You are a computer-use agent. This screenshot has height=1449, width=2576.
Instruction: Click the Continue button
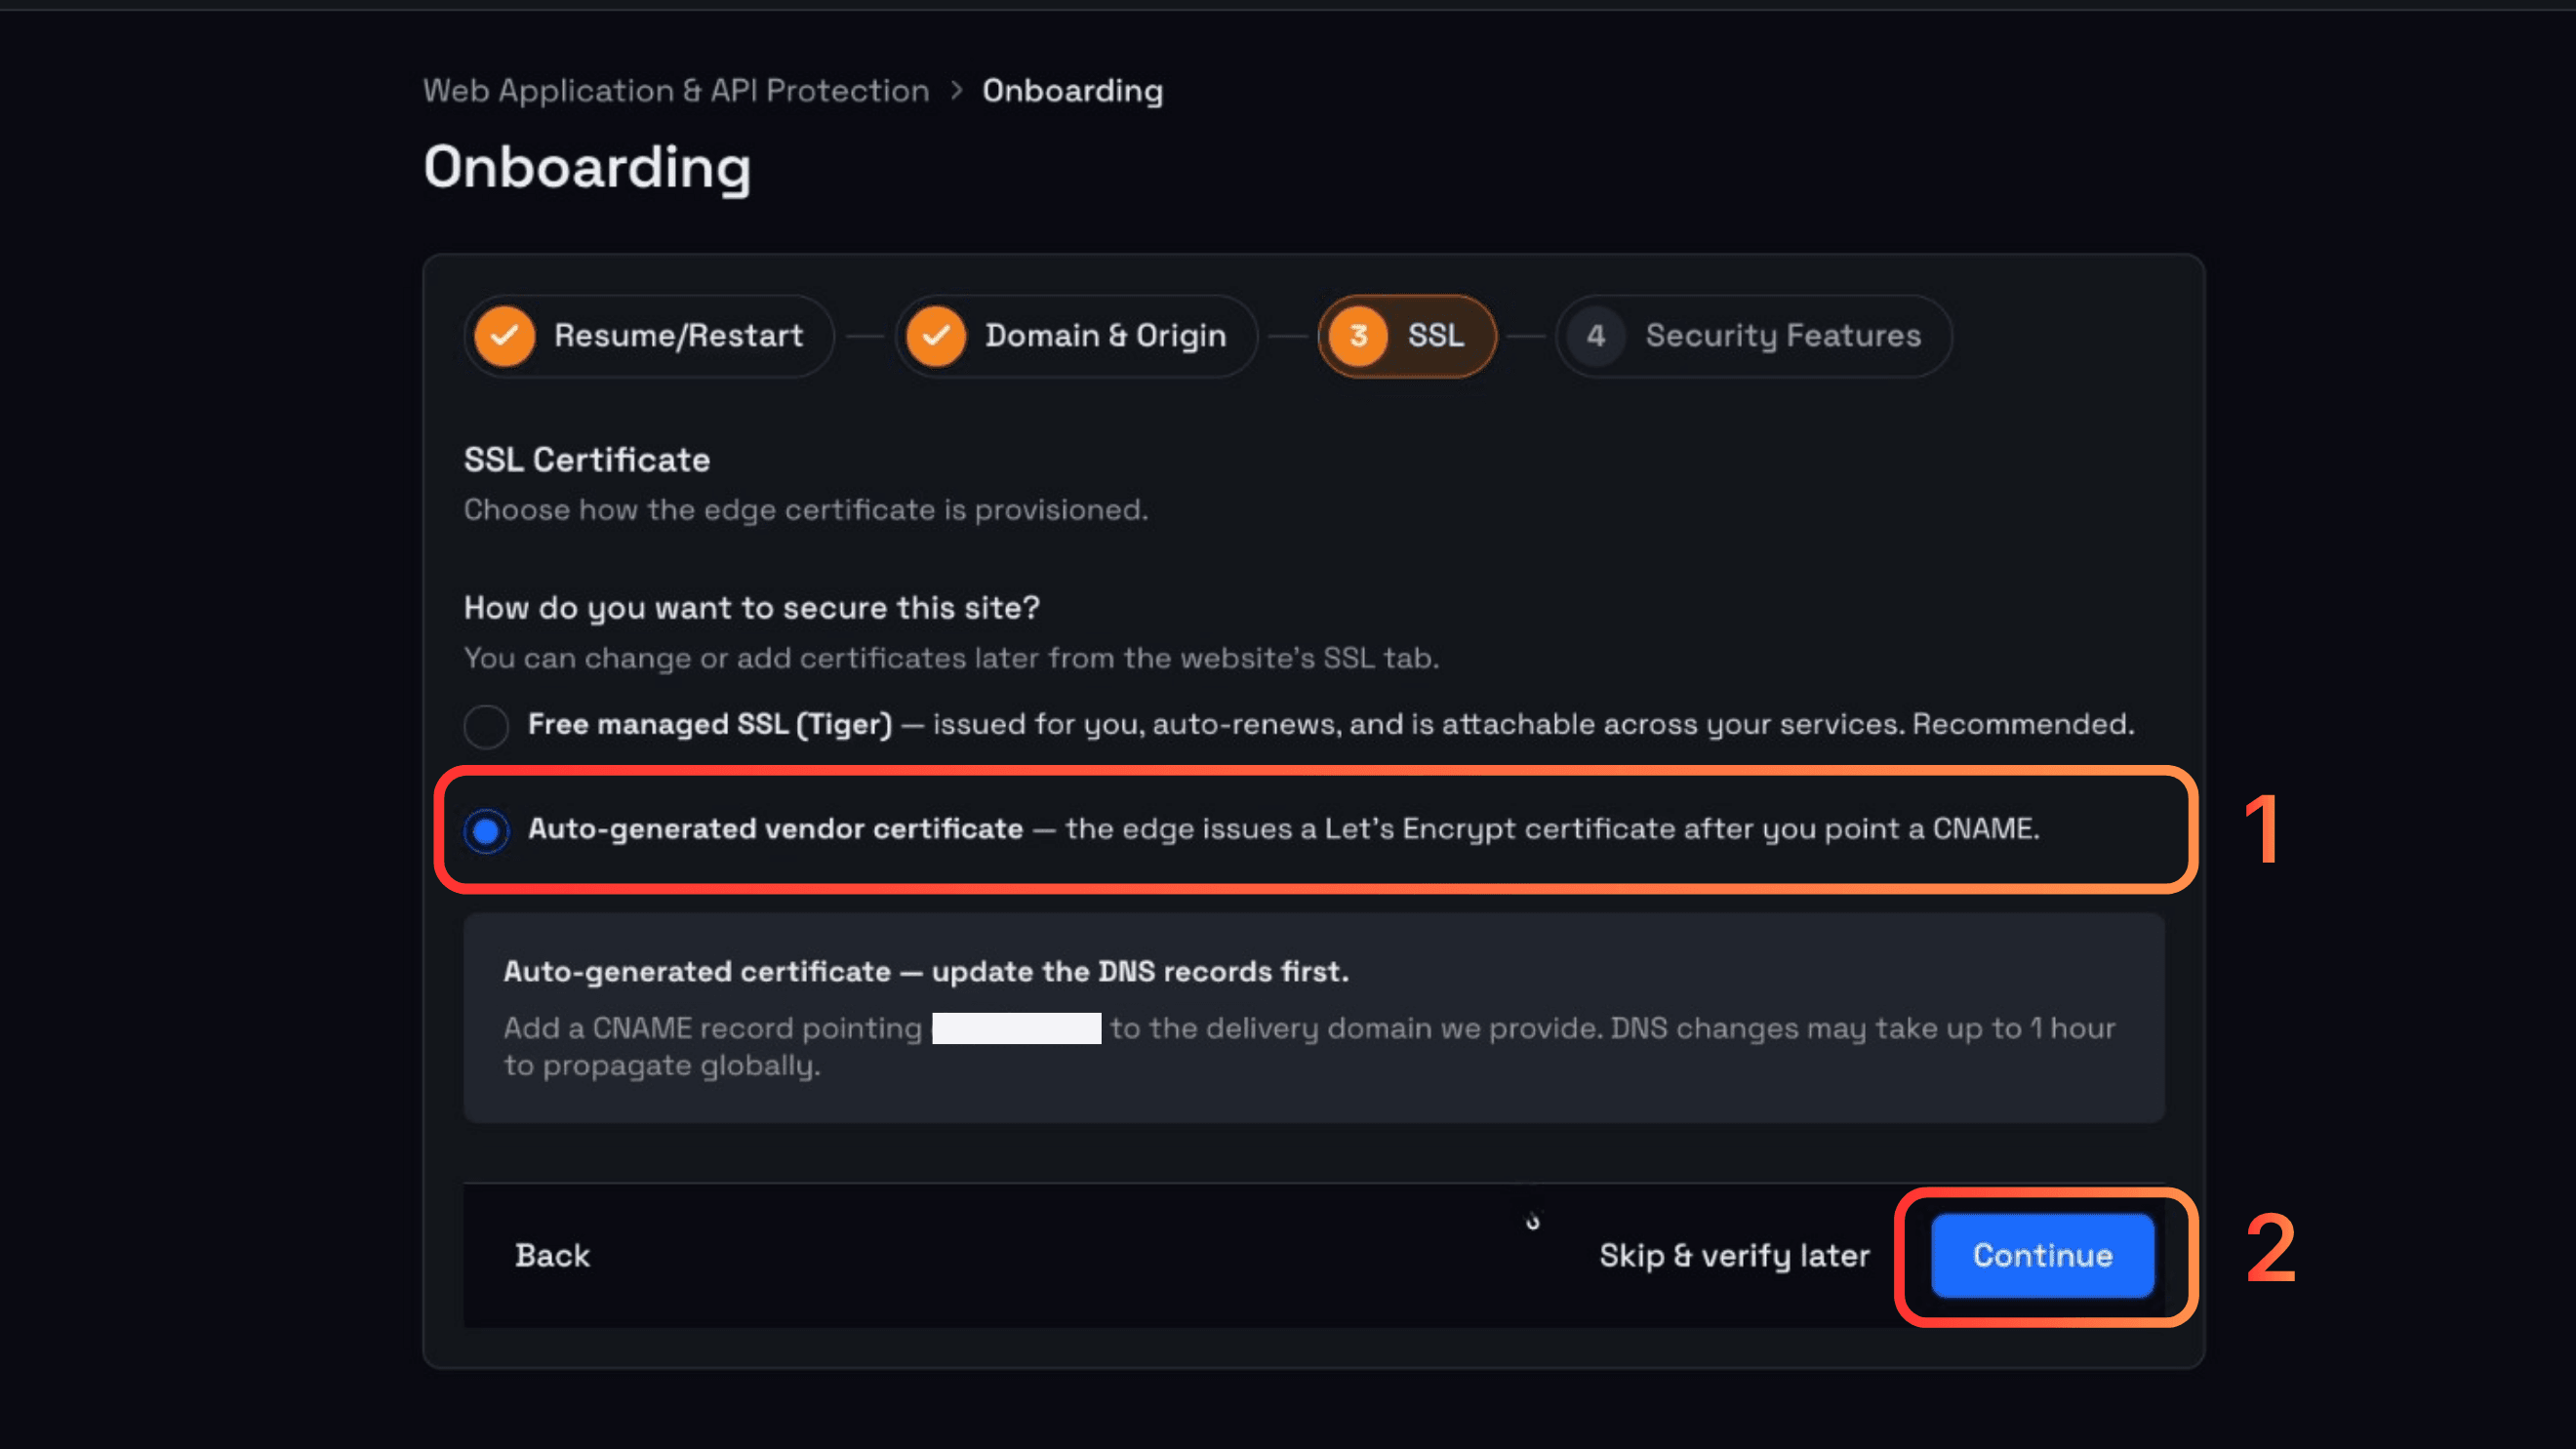2043,1256
